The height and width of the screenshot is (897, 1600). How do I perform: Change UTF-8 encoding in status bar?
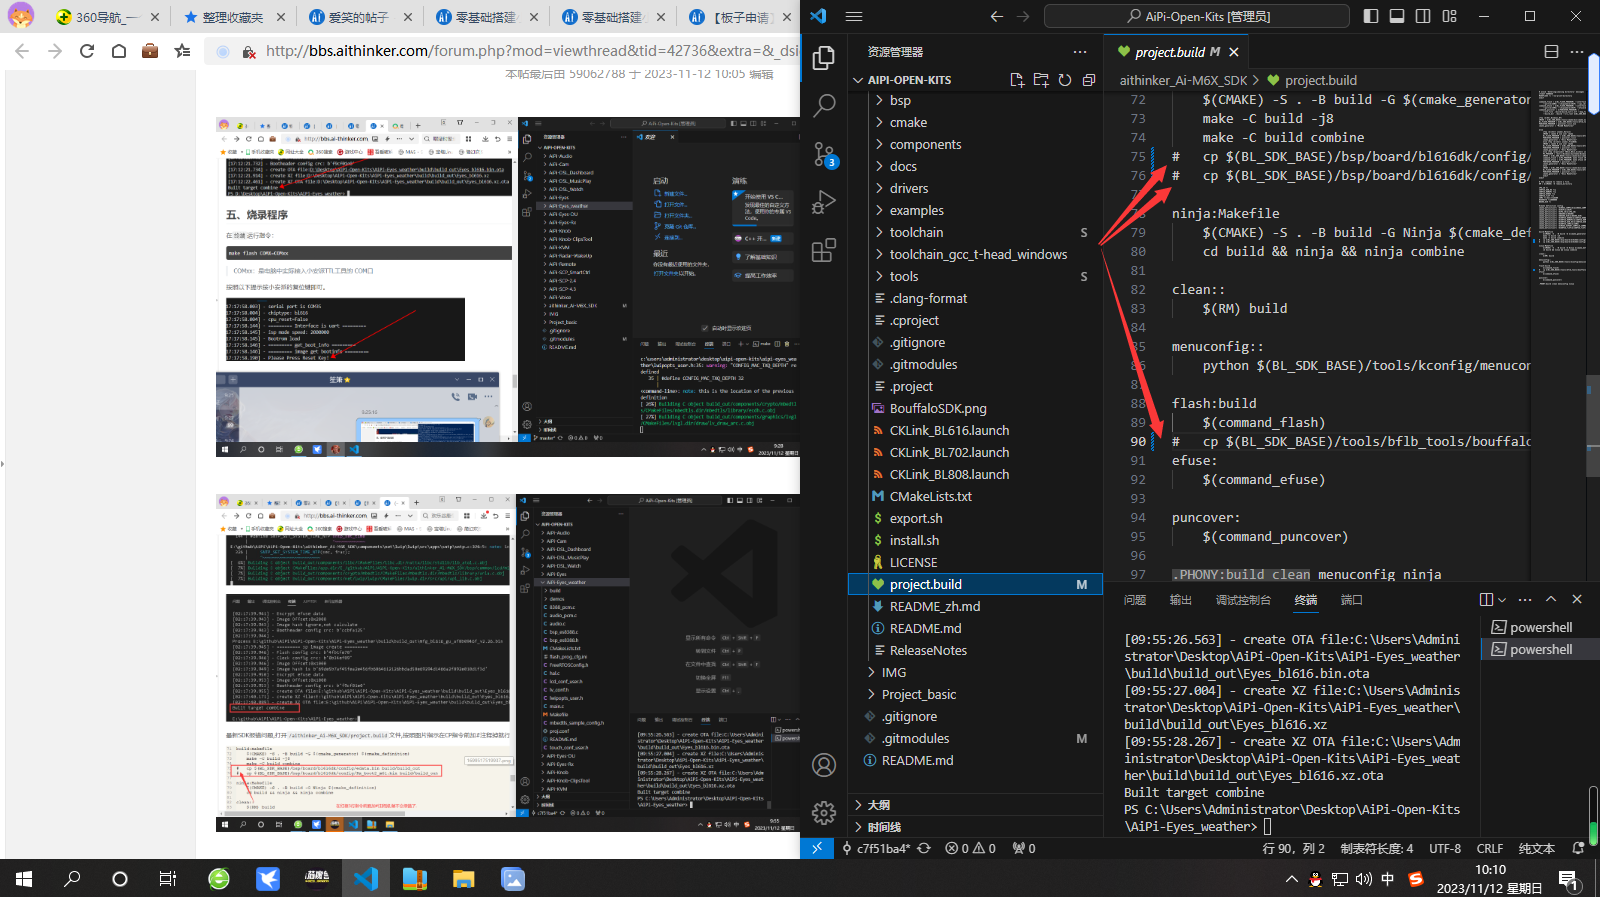[1445, 848]
